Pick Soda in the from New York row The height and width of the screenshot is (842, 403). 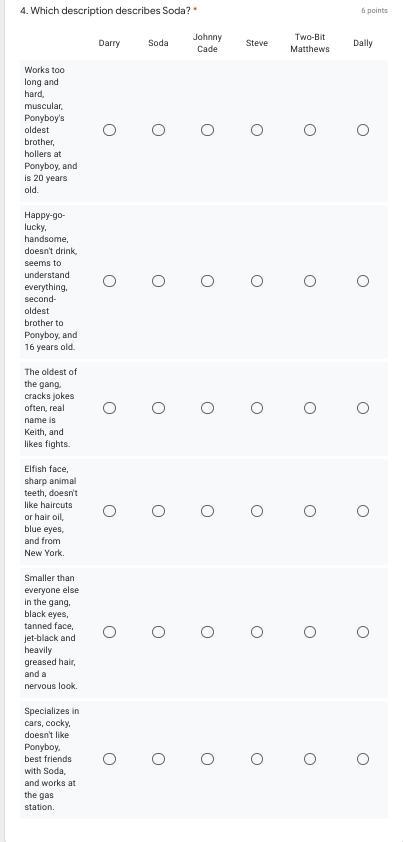pyautogui.click(x=158, y=511)
